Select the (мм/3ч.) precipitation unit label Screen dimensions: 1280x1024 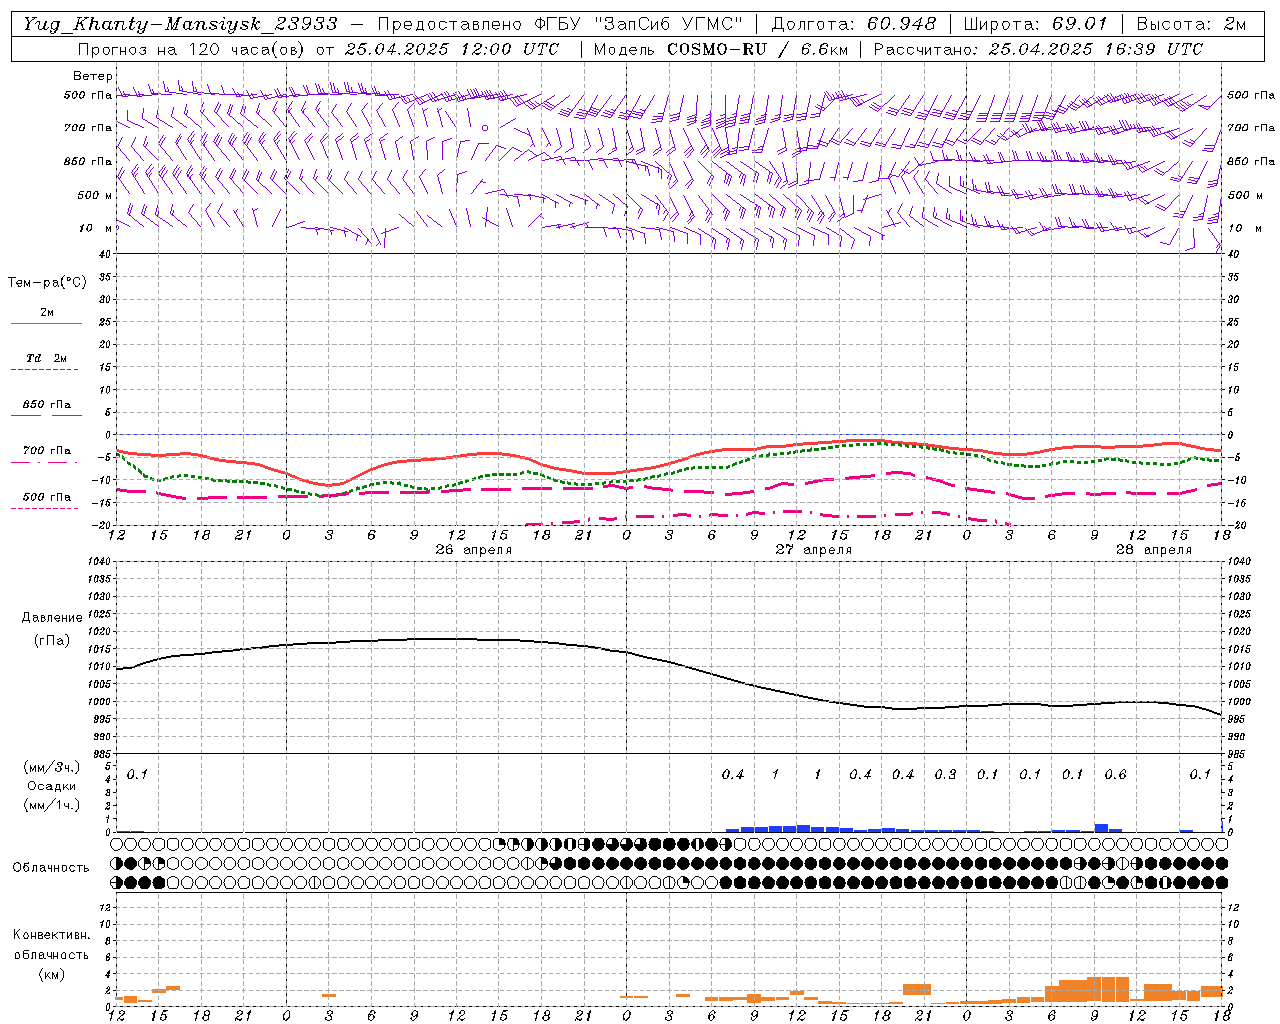51,767
